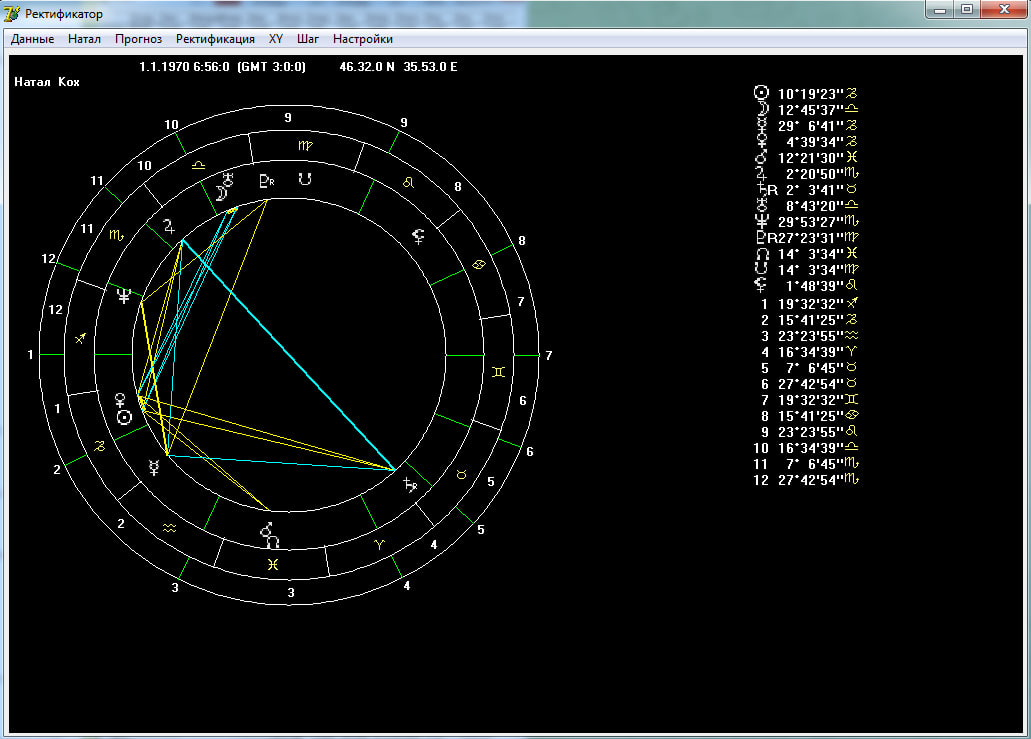Click the Mercury glyph in the chart wheel
Viewport: 1031px width, 739px height.
point(153,467)
